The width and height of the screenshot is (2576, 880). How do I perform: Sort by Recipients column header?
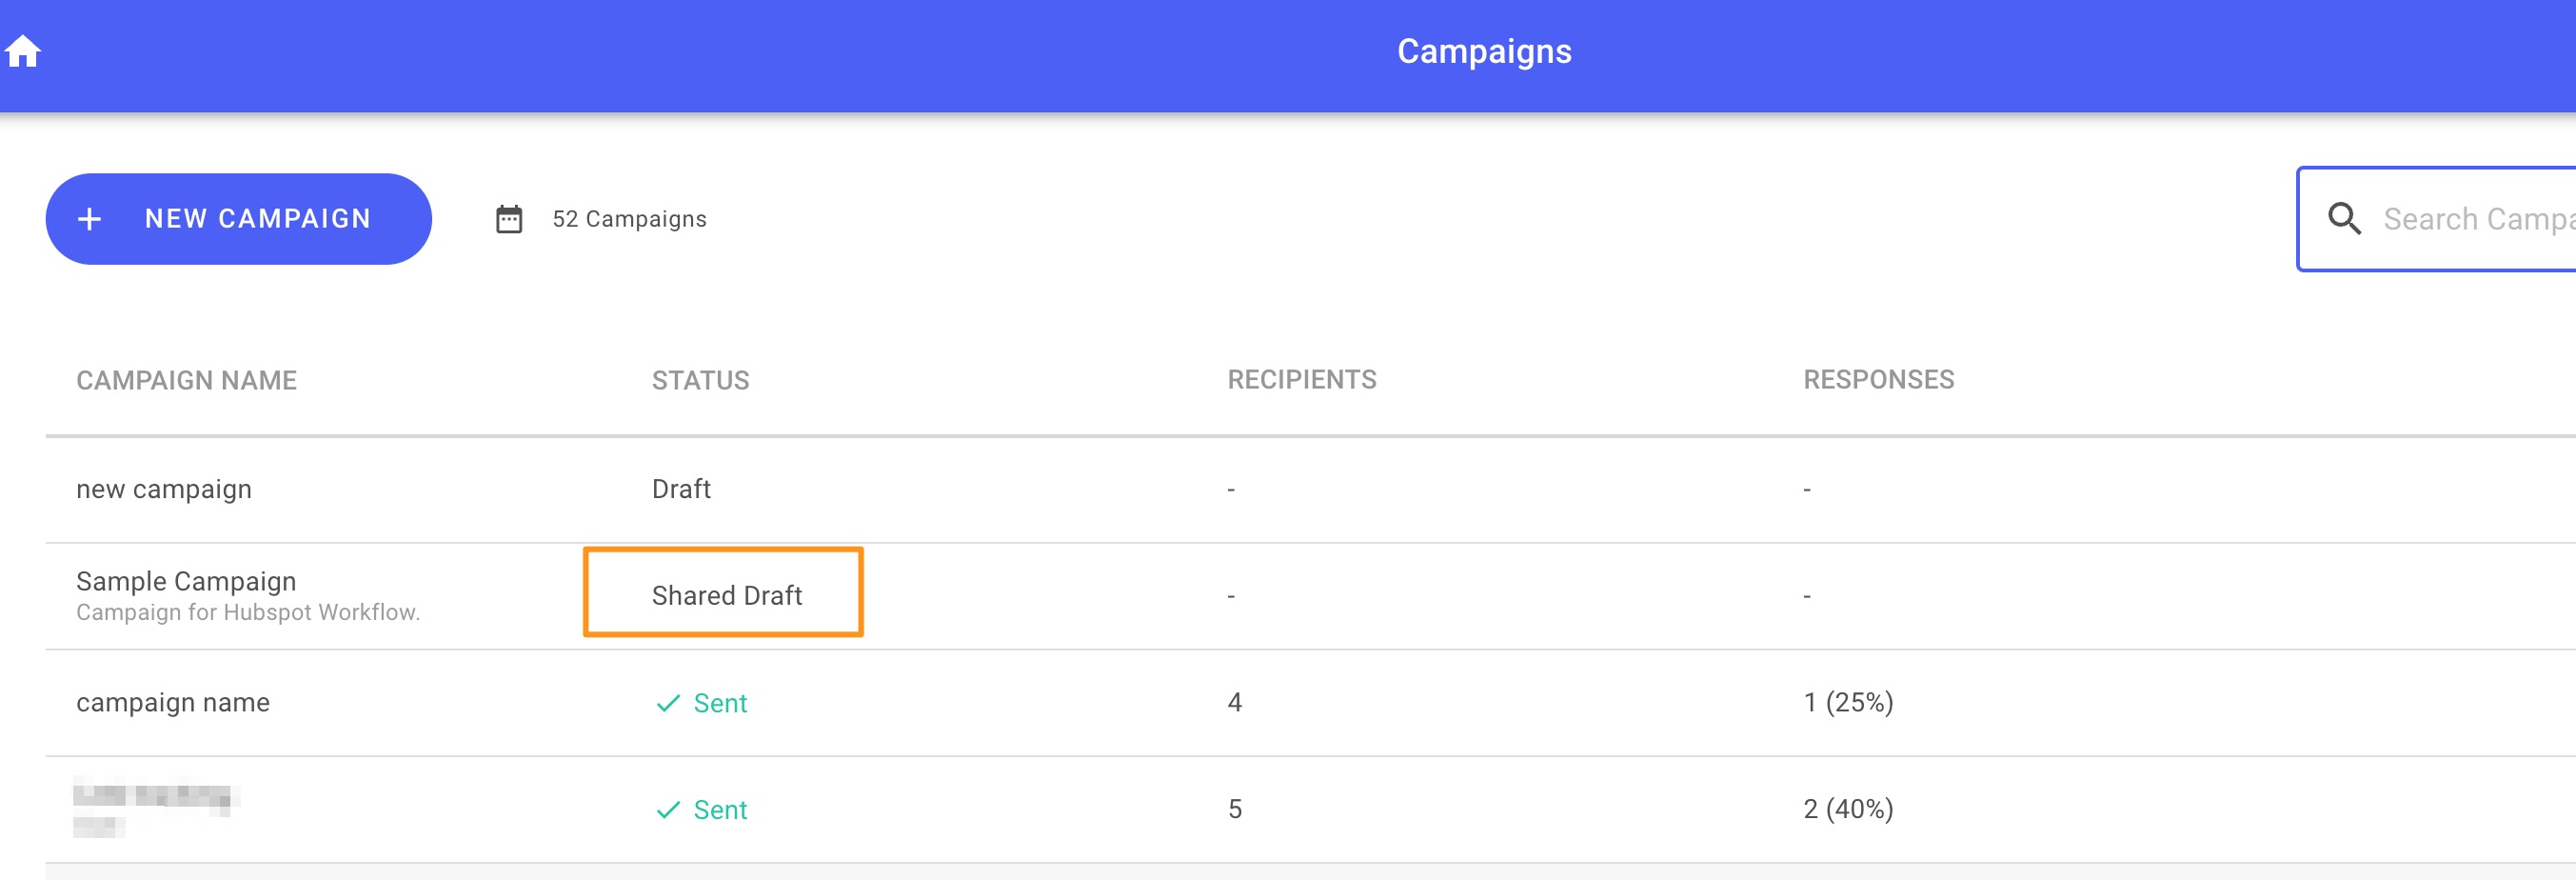1301,379
